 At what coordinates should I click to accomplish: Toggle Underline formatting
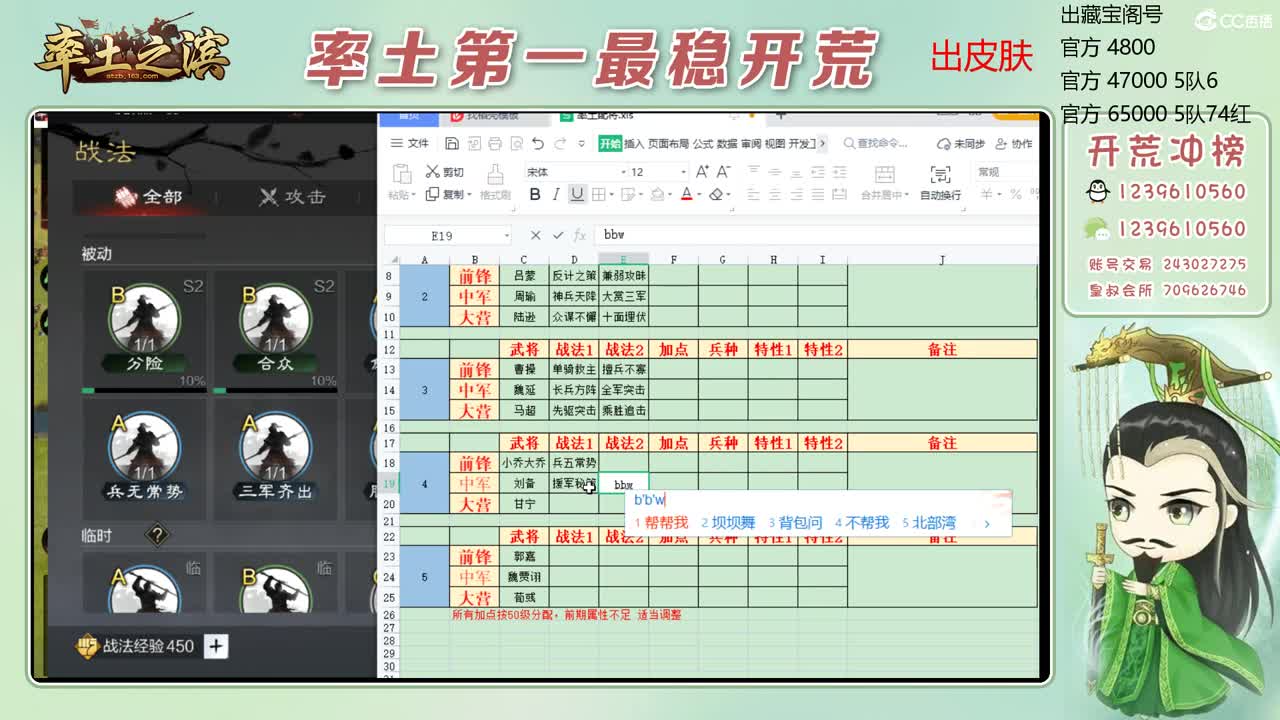(x=577, y=194)
